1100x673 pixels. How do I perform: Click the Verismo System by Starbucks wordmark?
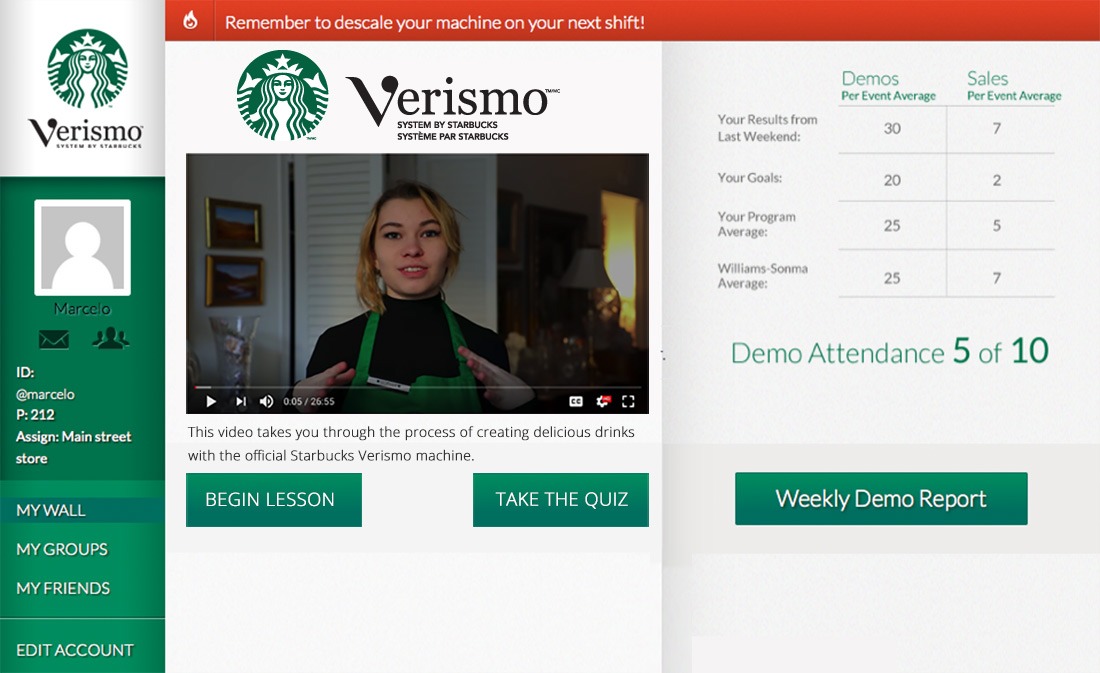(x=453, y=107)
